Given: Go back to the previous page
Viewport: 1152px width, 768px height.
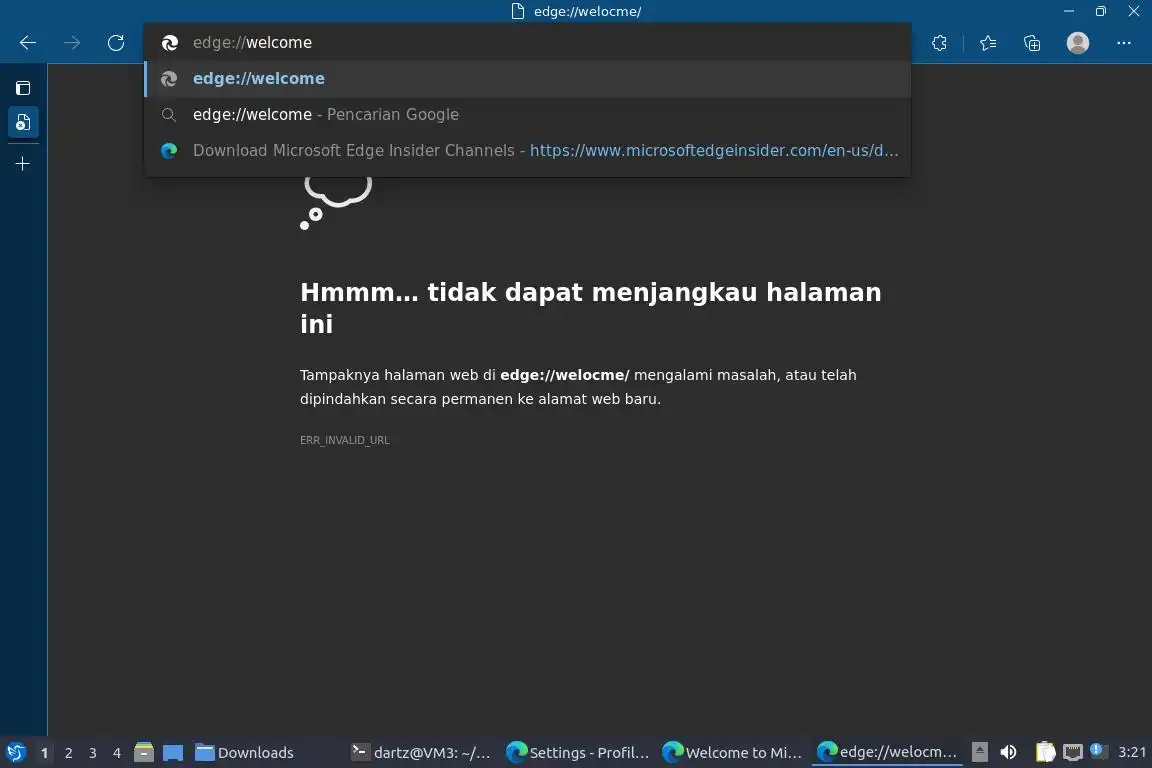Looking at the screenshot, I should coord(28,43).
